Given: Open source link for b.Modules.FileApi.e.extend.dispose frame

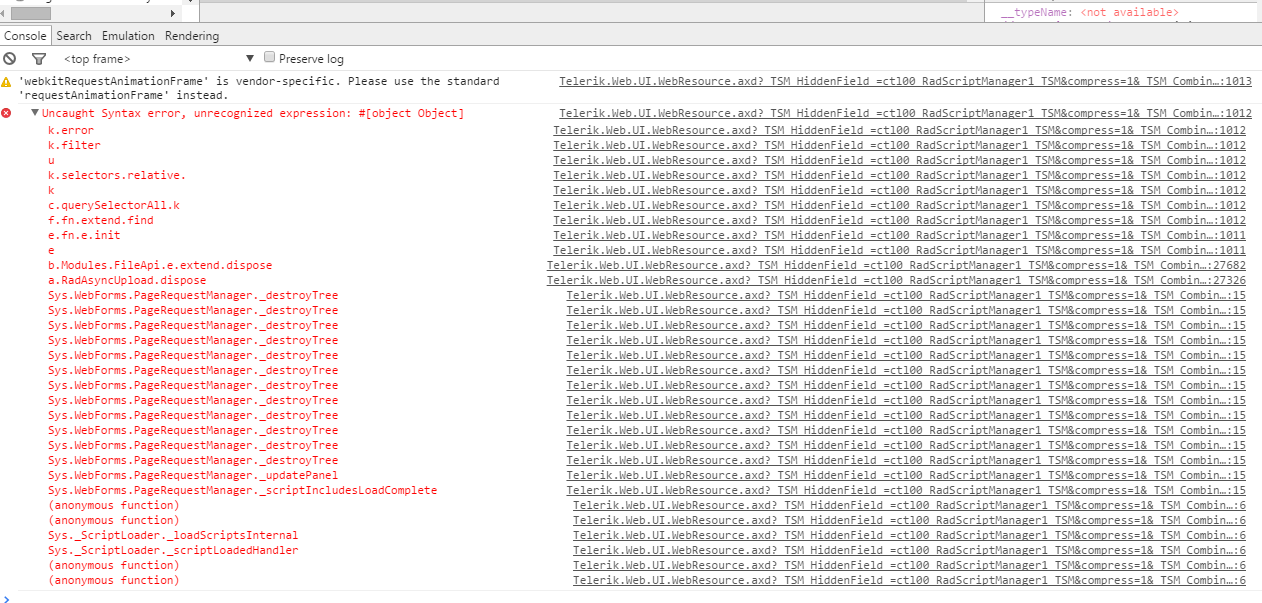Looking at the screenshot, I should [896, 265].
